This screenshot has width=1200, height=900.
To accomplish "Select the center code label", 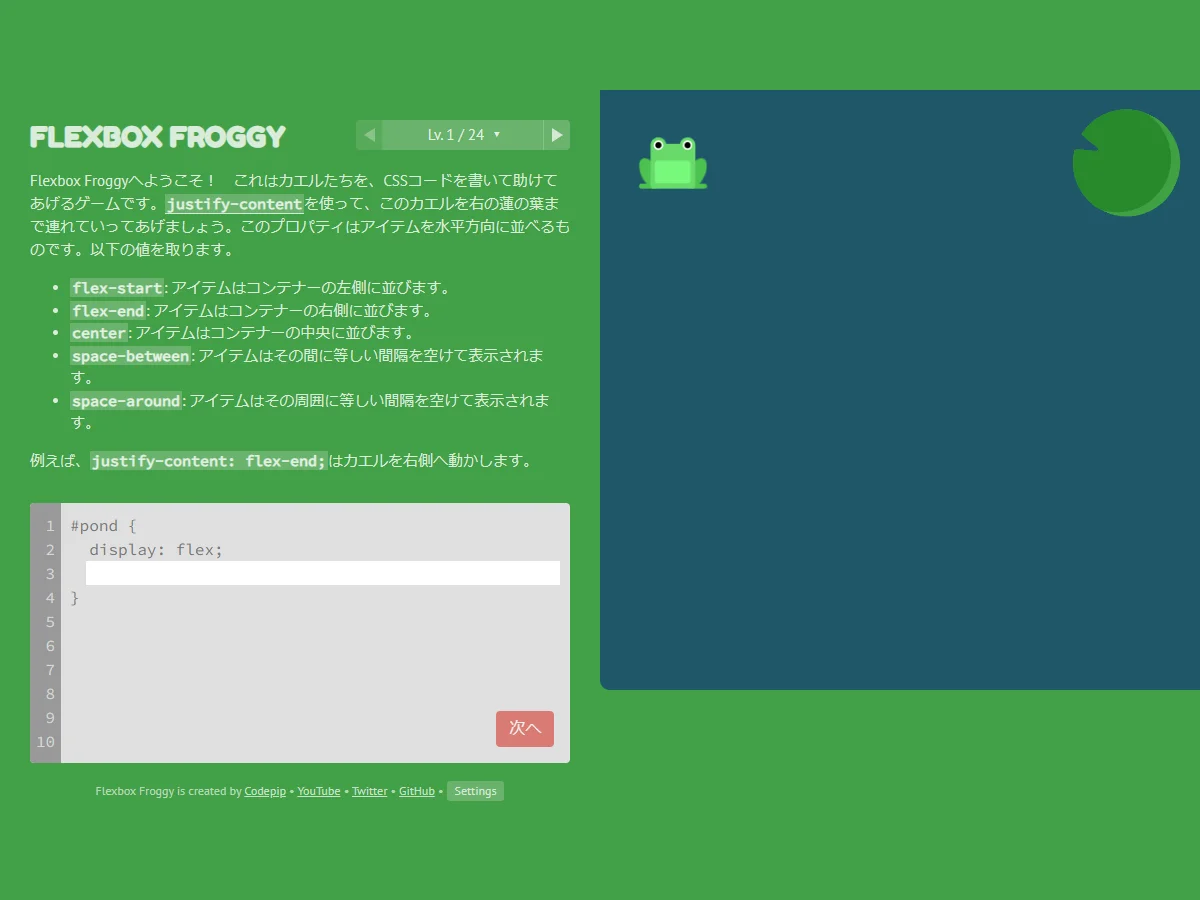I will pyautogui.click(x=99, y=333).
